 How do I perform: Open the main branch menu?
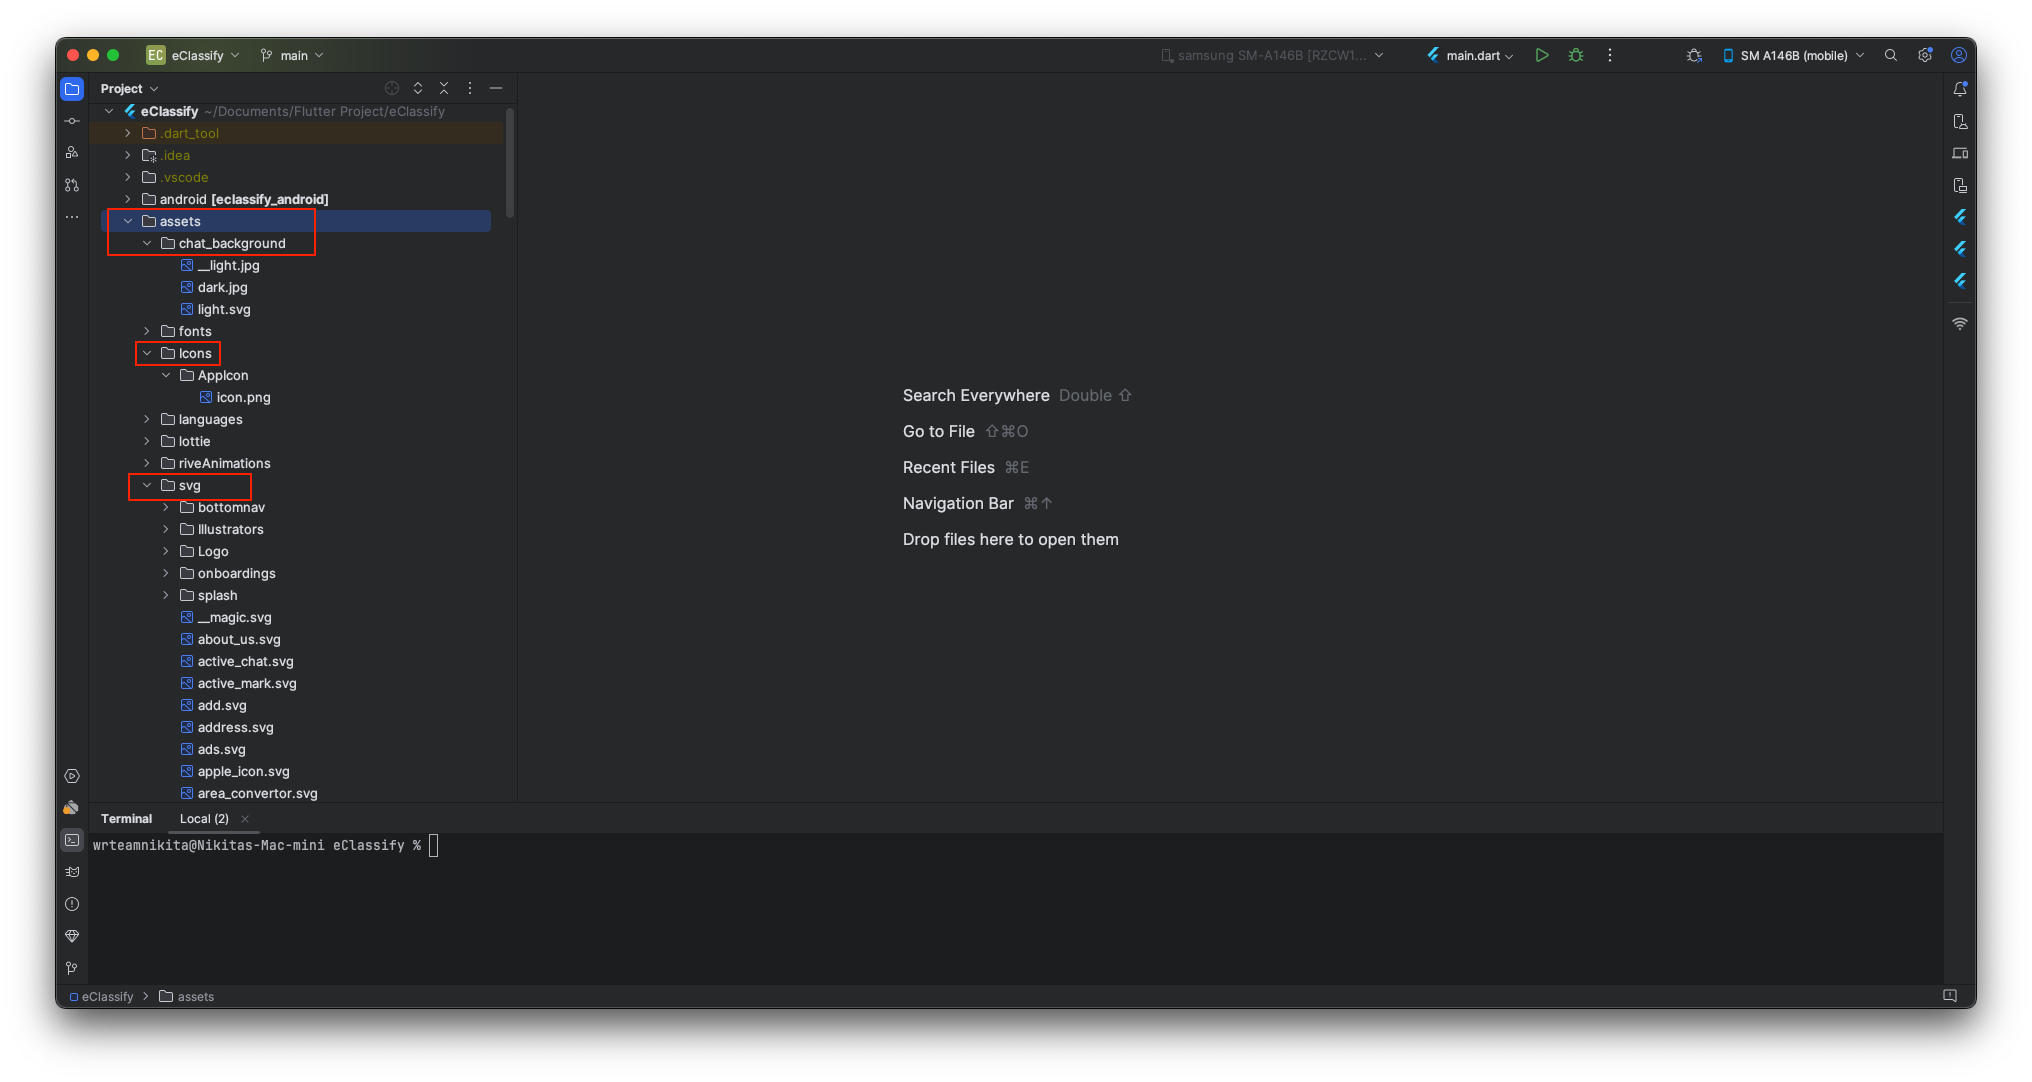point(292,55)
